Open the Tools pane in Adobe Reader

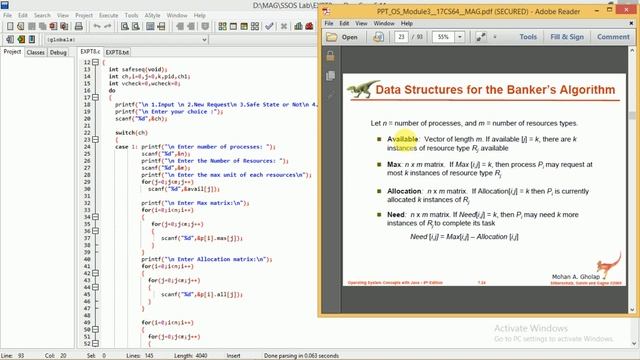pos(528,37)
